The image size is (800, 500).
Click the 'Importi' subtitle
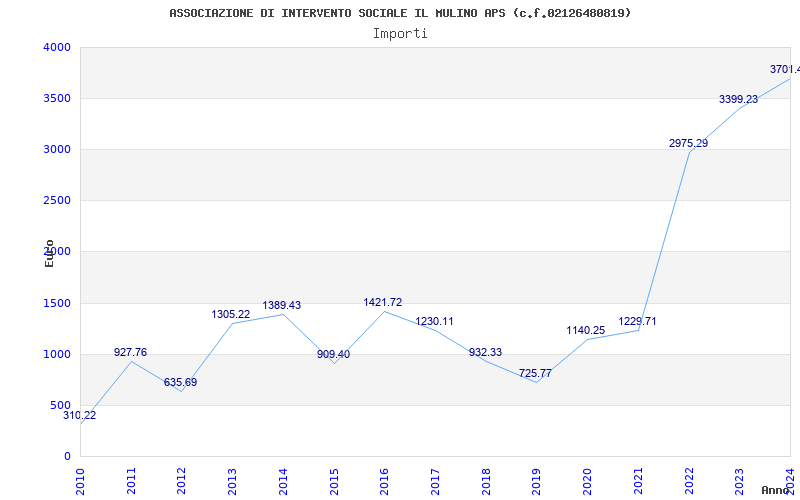(400, 34)
